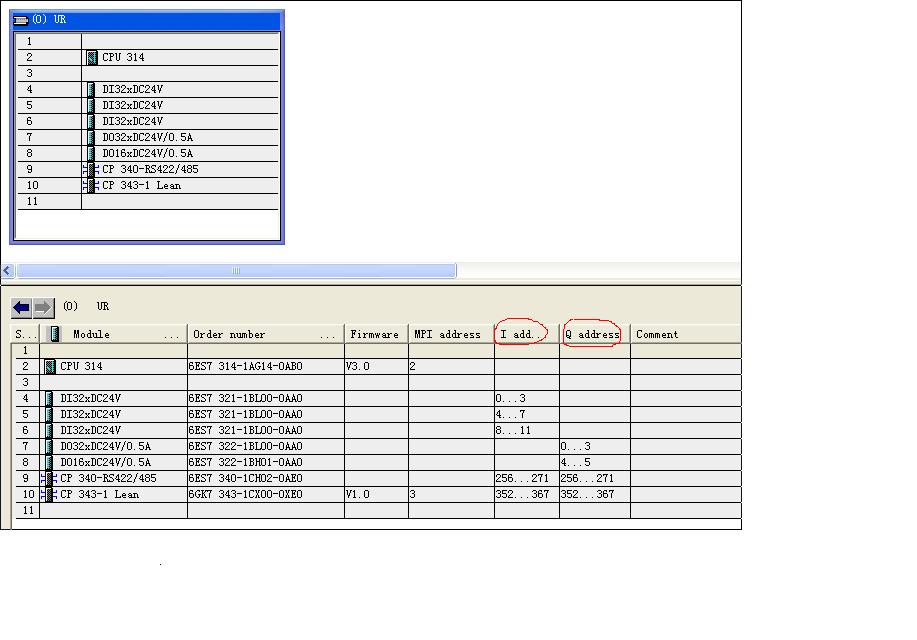This screenshot has height=640, width=917.
Task: Click slot 4 DI32xDC24V icon in detail table
Action: pos(49,398)
